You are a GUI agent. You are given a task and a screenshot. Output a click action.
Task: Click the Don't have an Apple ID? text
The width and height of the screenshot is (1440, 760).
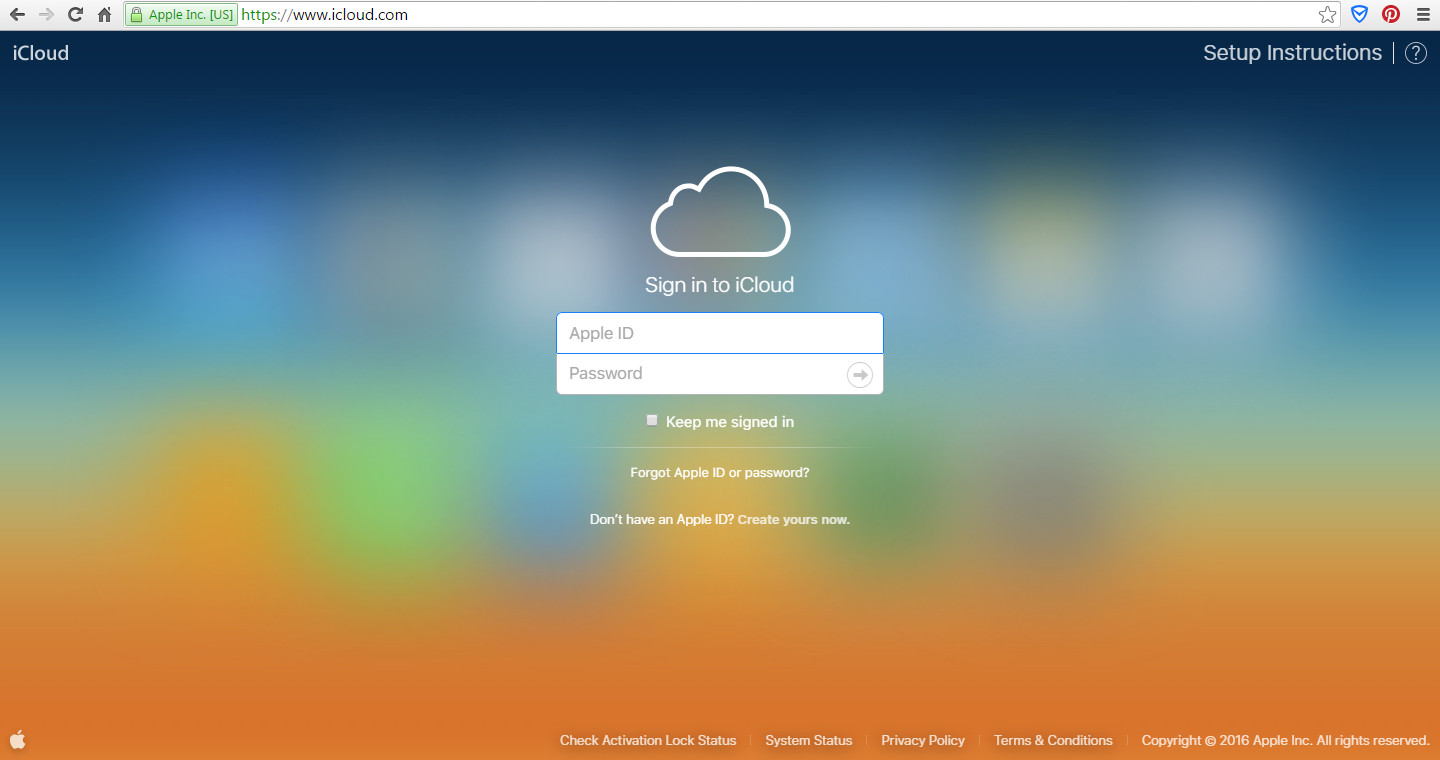click(662, 520)
